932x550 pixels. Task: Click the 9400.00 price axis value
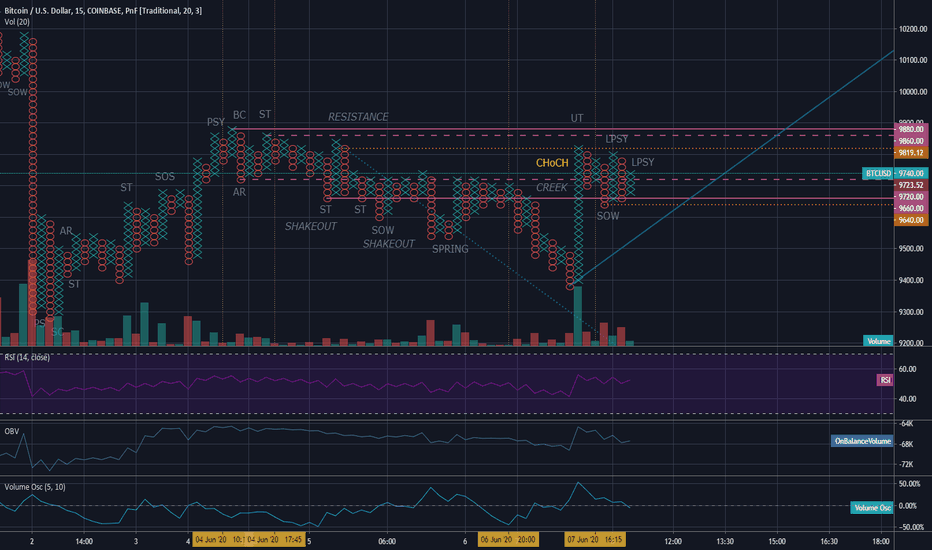pos(913,280)
